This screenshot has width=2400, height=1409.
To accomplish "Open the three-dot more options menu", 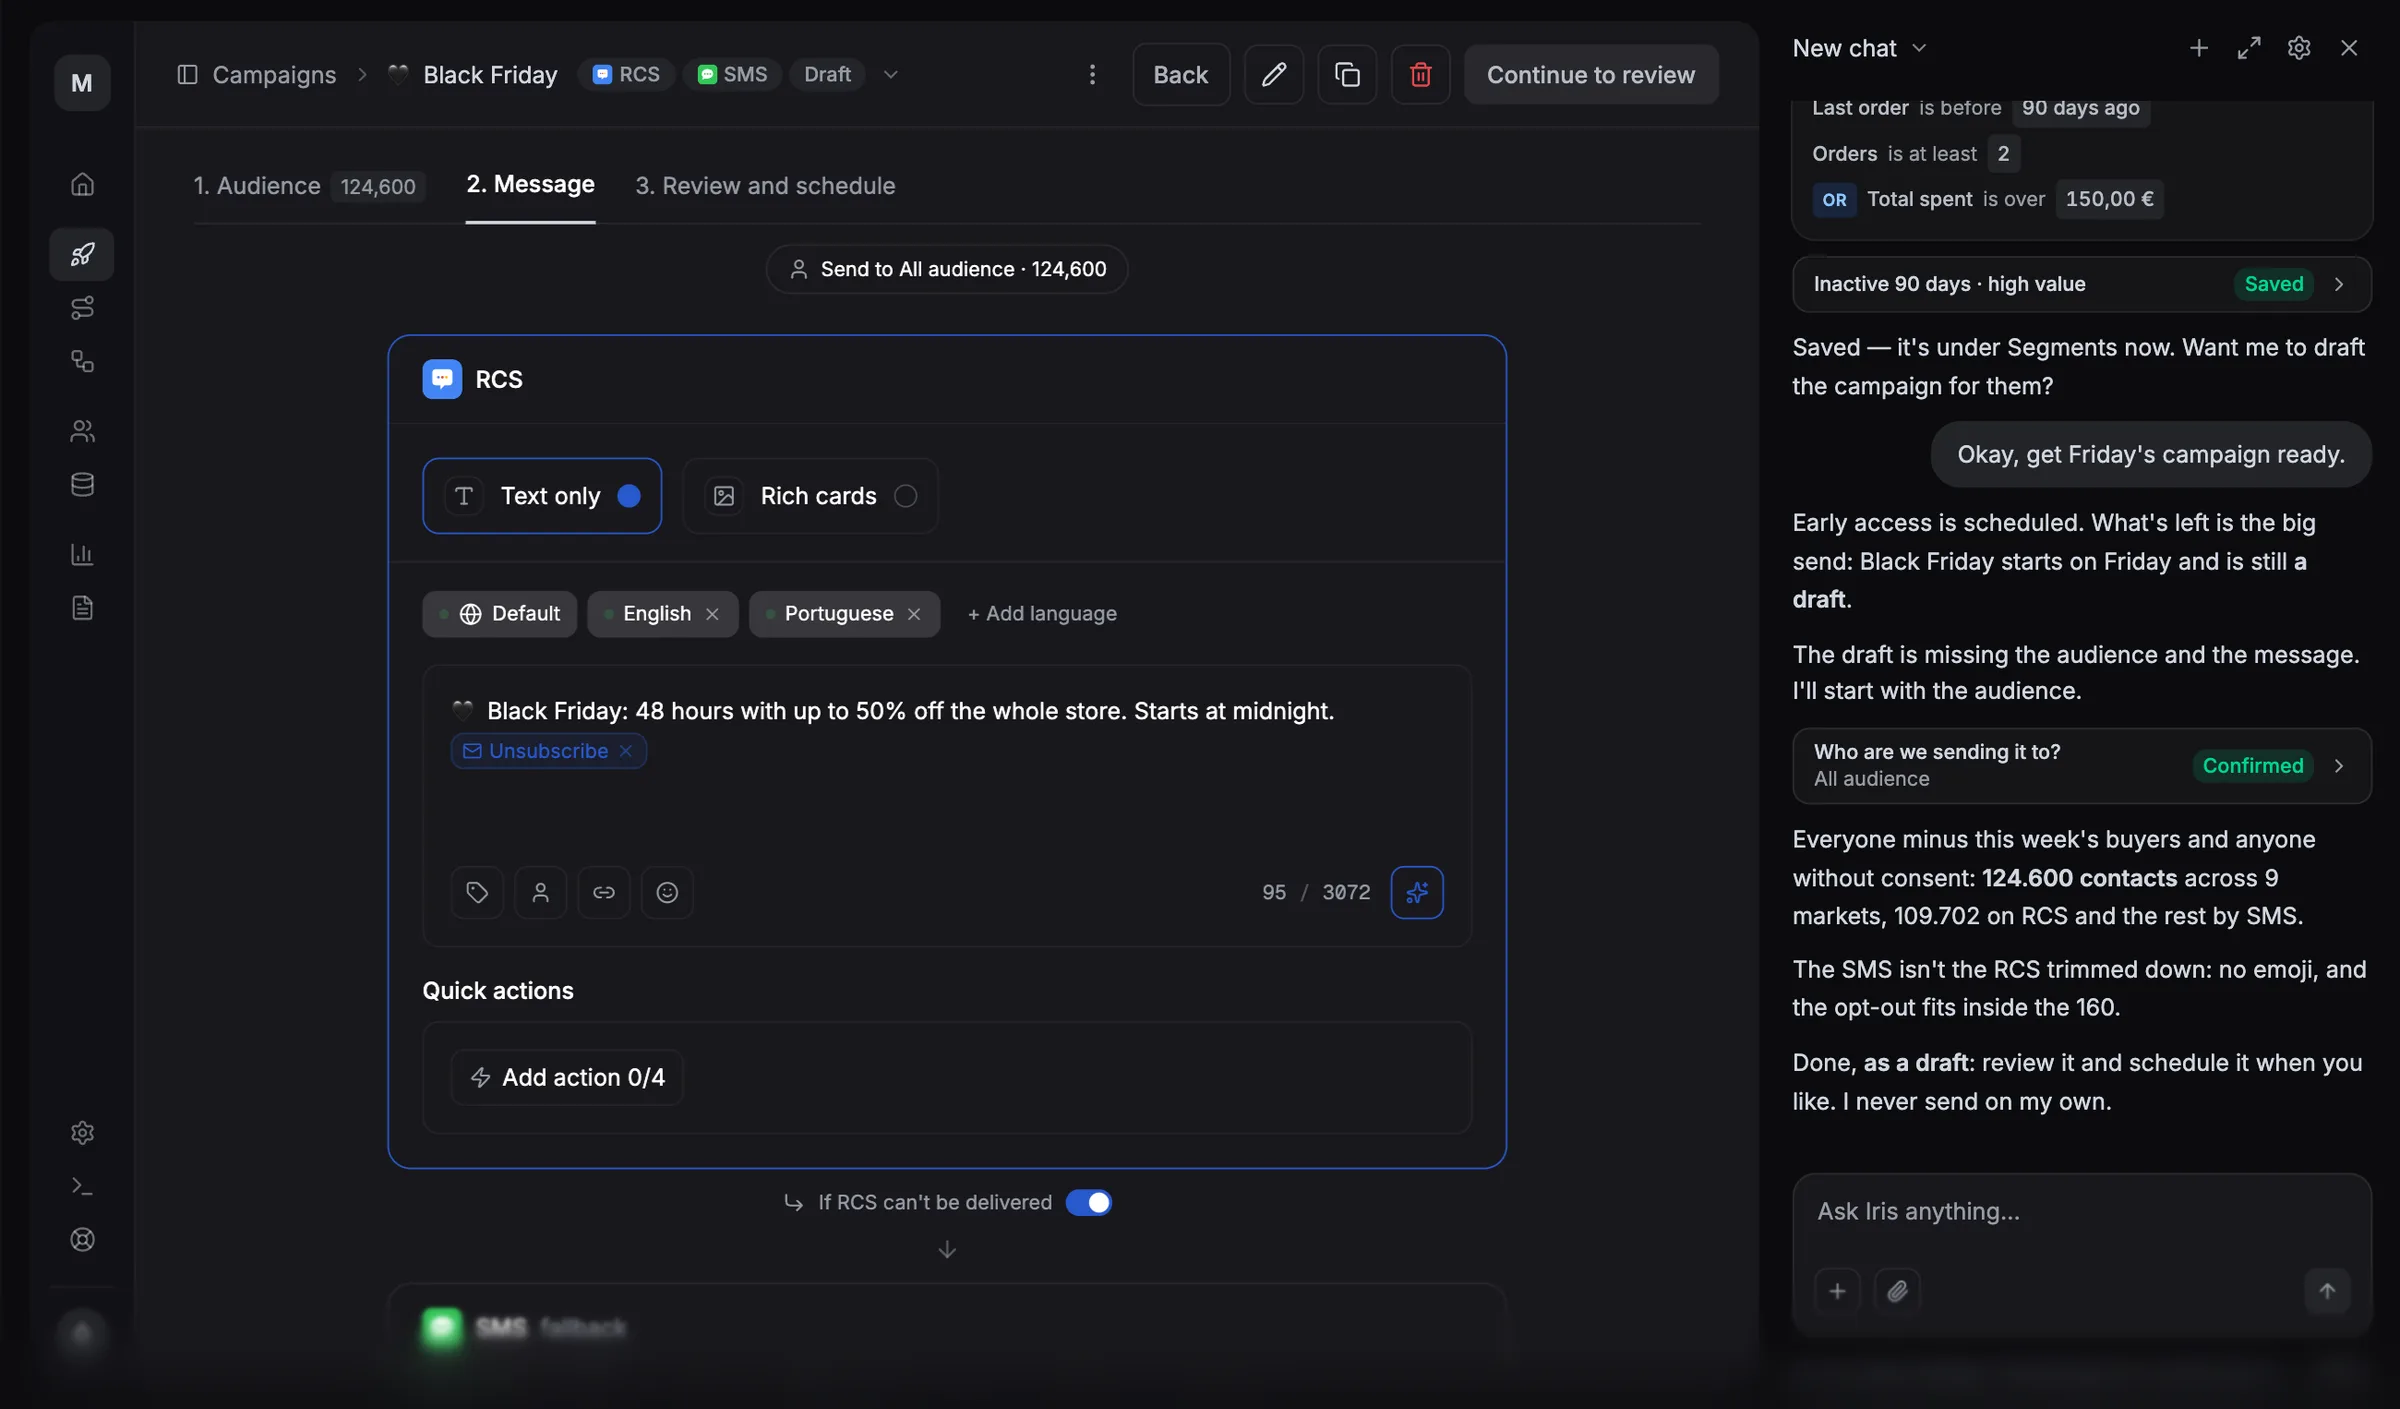I will 1092,74.
